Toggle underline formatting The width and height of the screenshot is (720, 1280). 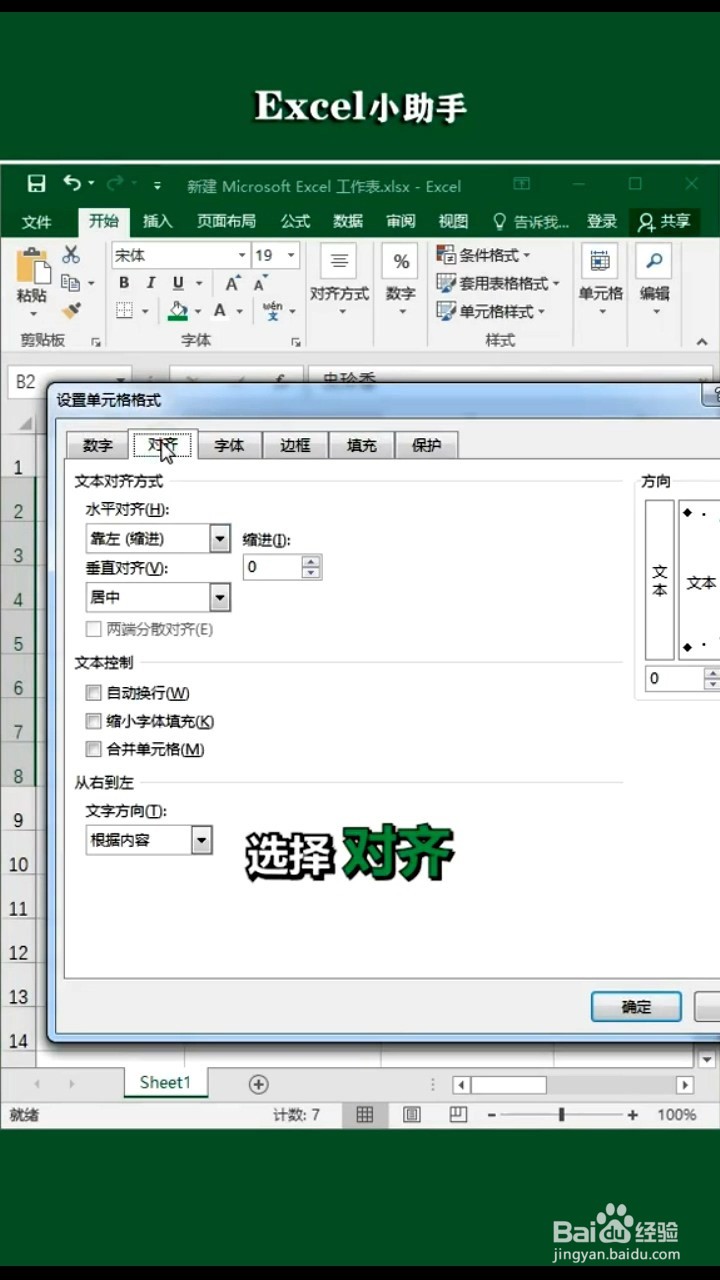click(x=178, y=283)
